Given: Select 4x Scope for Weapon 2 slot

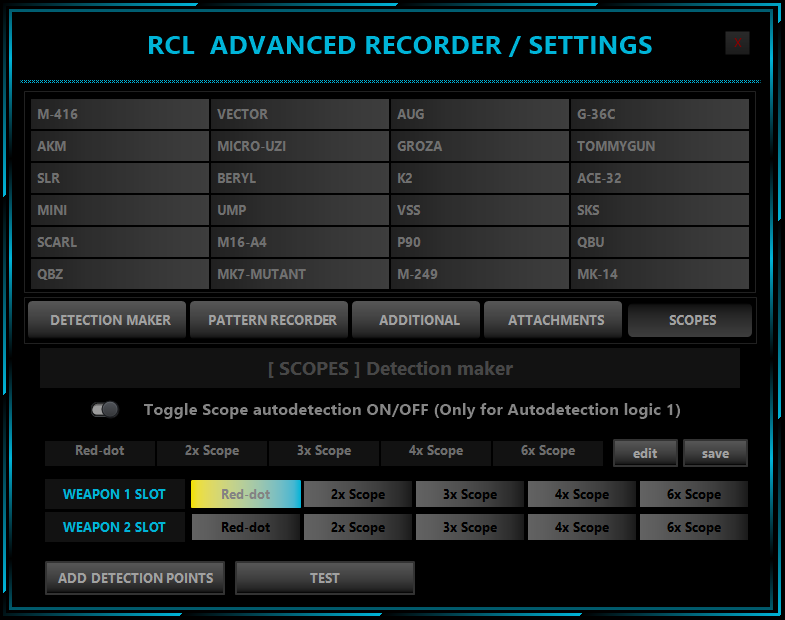Looking at the screenshot, I should [x=582, y=527].
